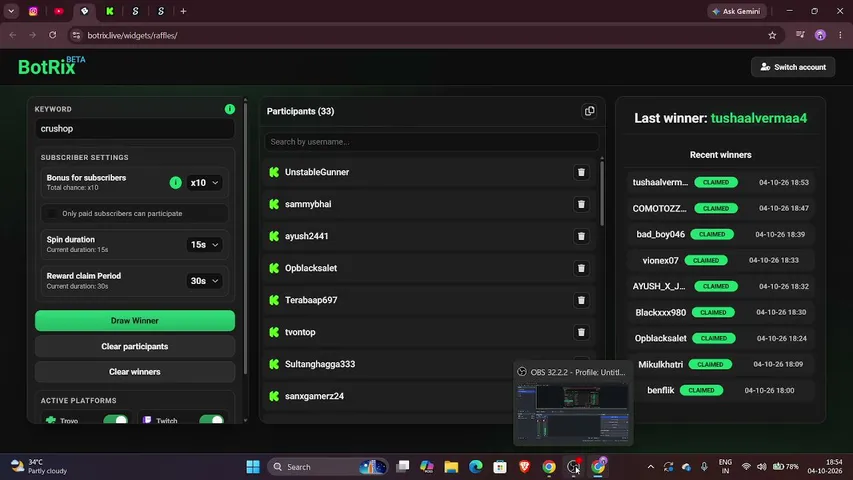Expand system tray hidden icons

(x=651, y=466)
